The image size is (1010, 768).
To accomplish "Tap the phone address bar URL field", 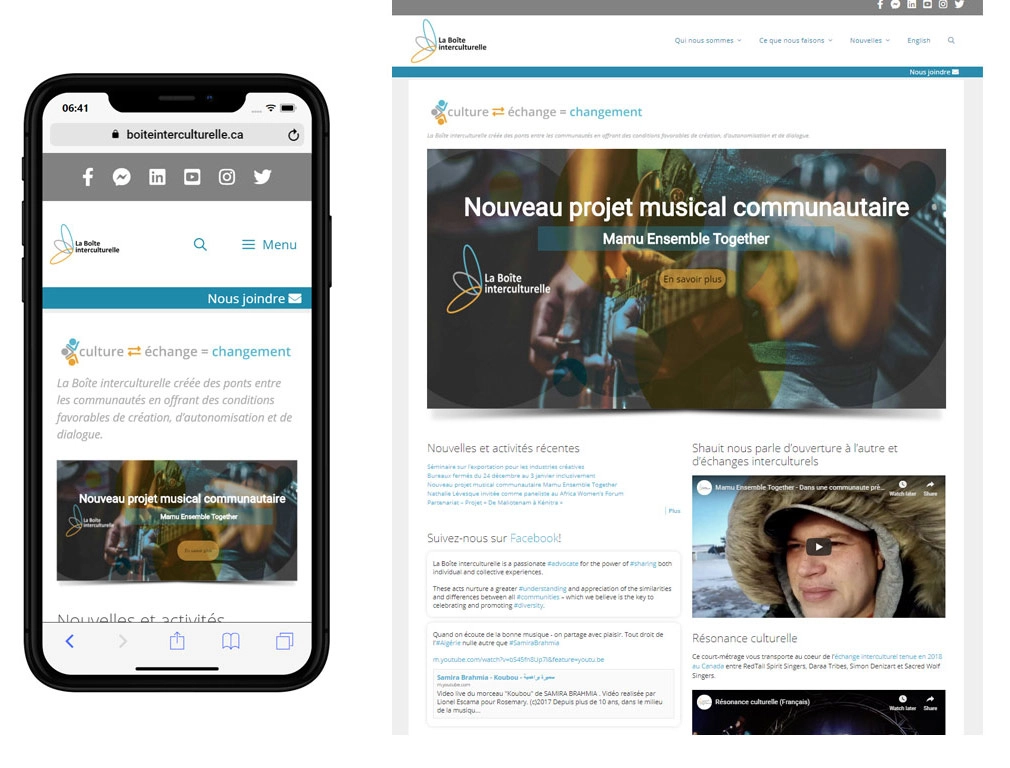I will [x=184, y=135].
